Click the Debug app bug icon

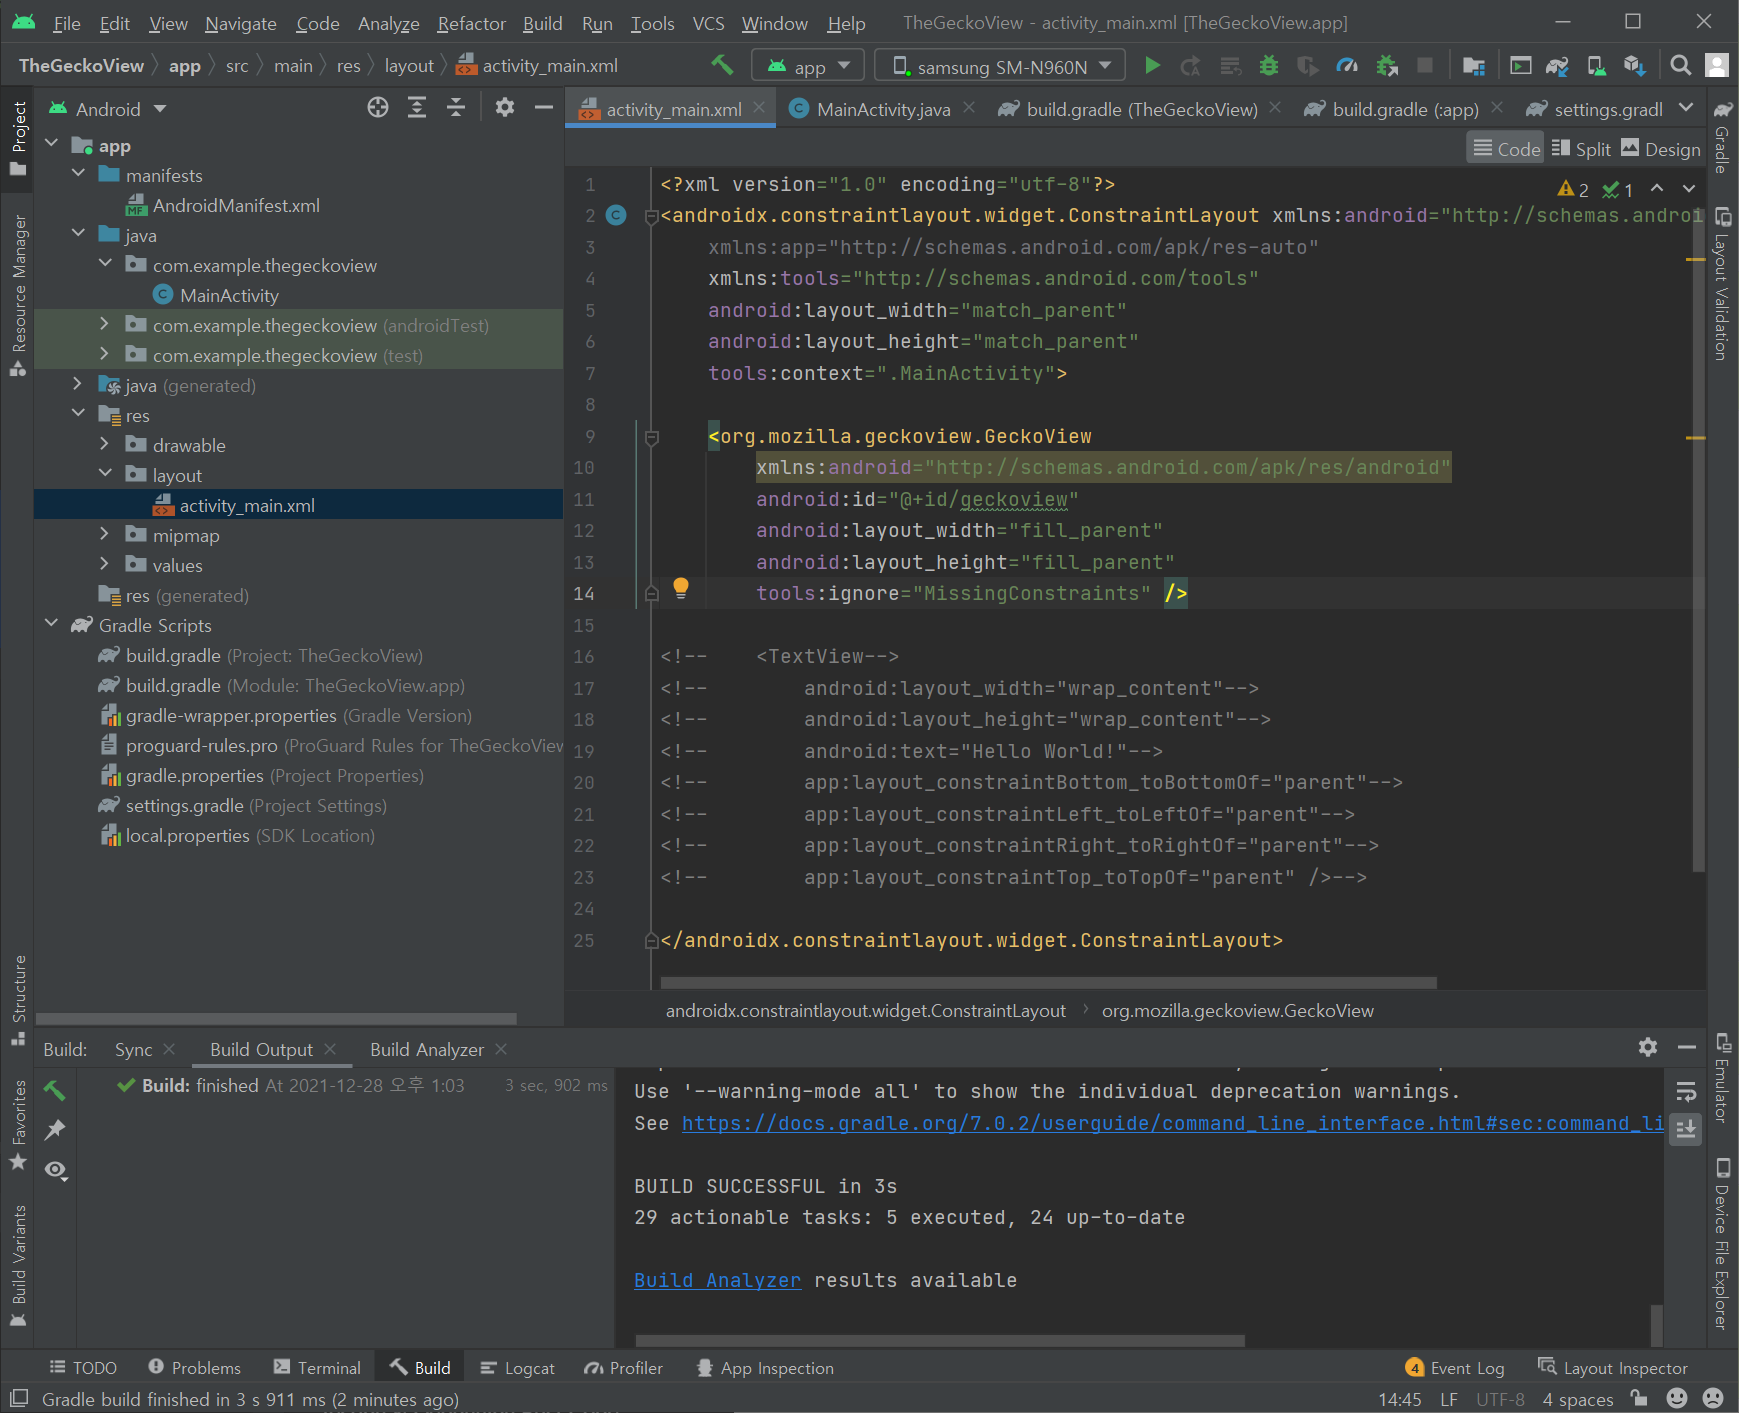(x=1269, y=66)
